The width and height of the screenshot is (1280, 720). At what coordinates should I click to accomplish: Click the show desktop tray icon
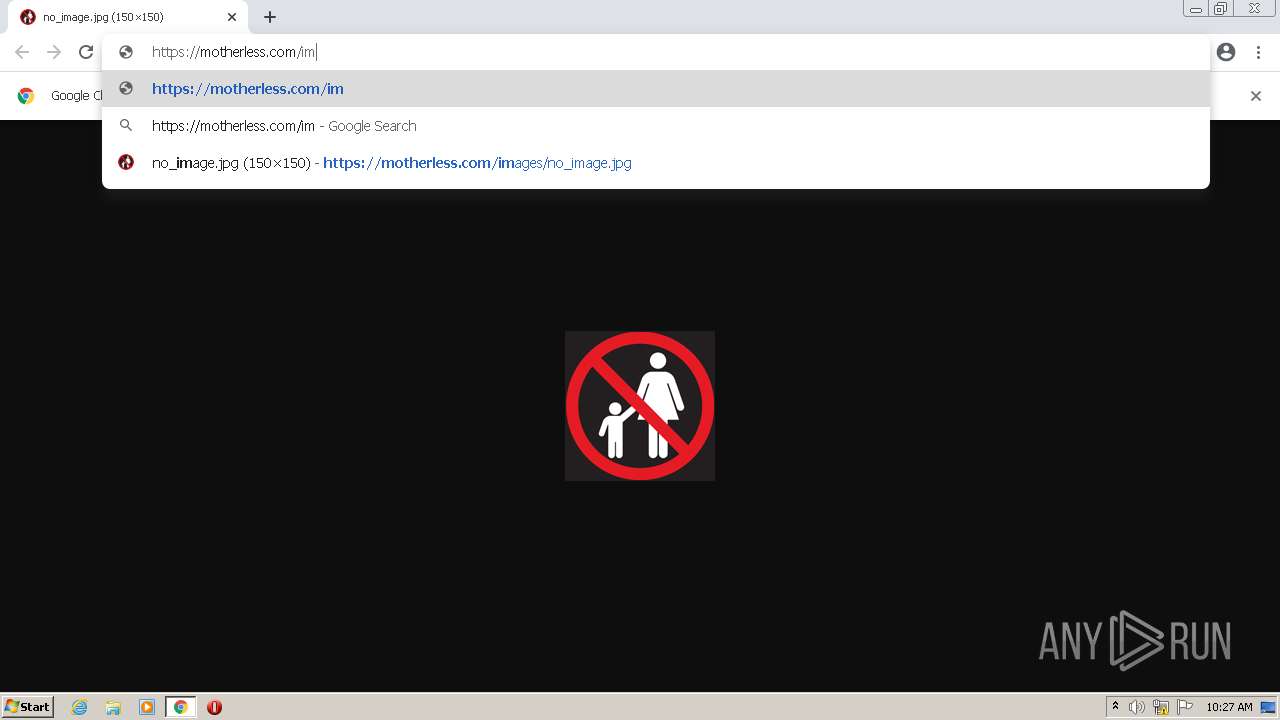tap(1268, 707)
